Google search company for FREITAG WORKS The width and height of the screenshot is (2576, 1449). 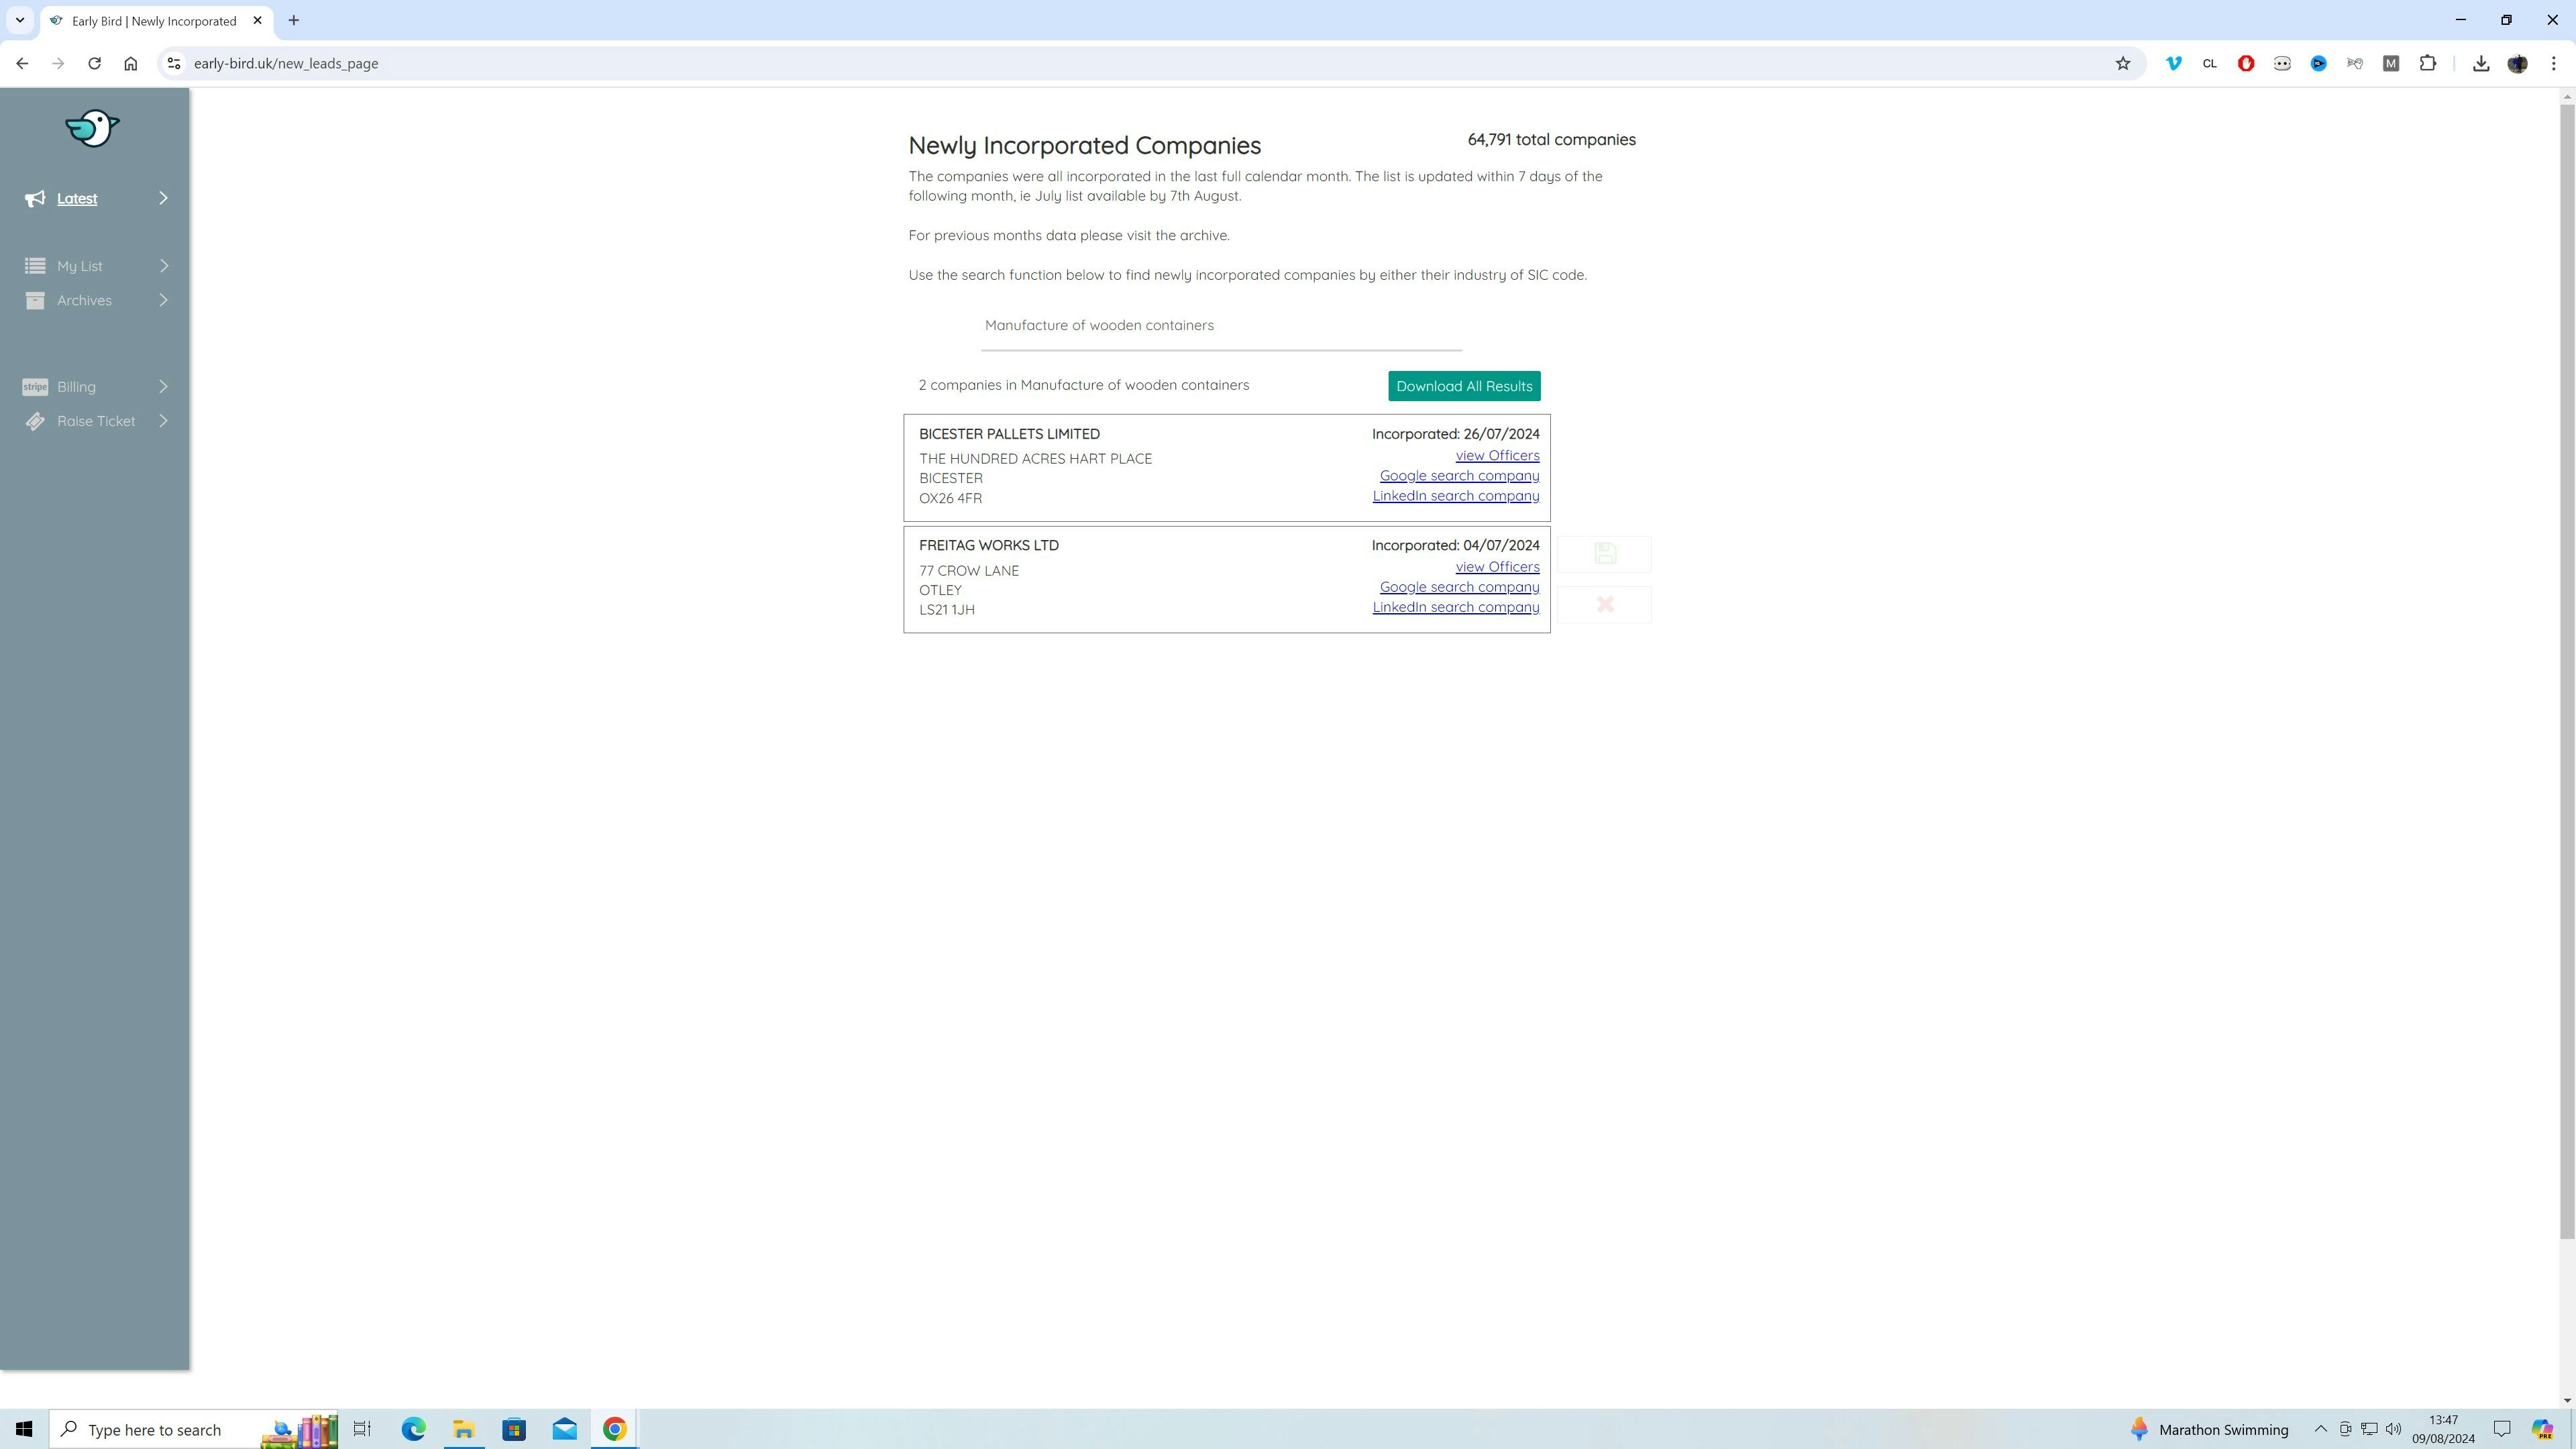coord(1459,587)
